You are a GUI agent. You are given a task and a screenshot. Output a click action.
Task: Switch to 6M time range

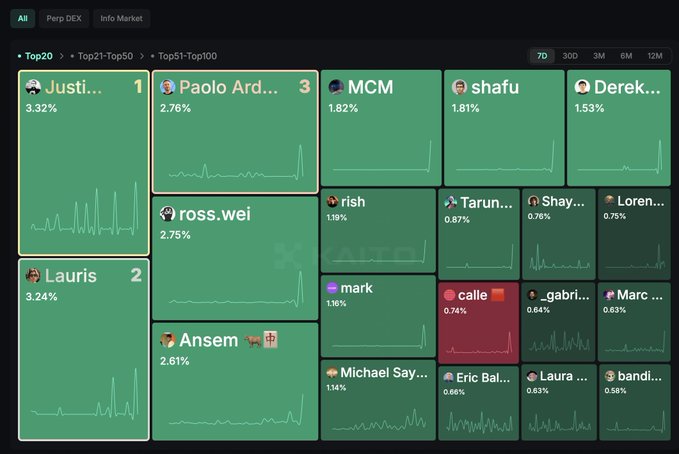(x=626, y=56)
